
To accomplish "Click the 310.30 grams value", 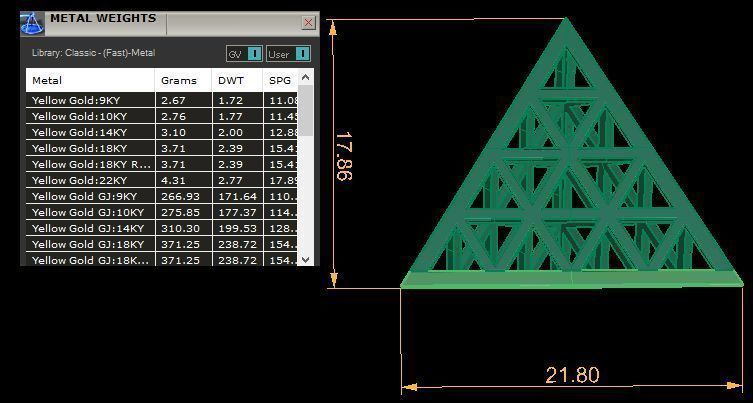I will pos(180,228).
